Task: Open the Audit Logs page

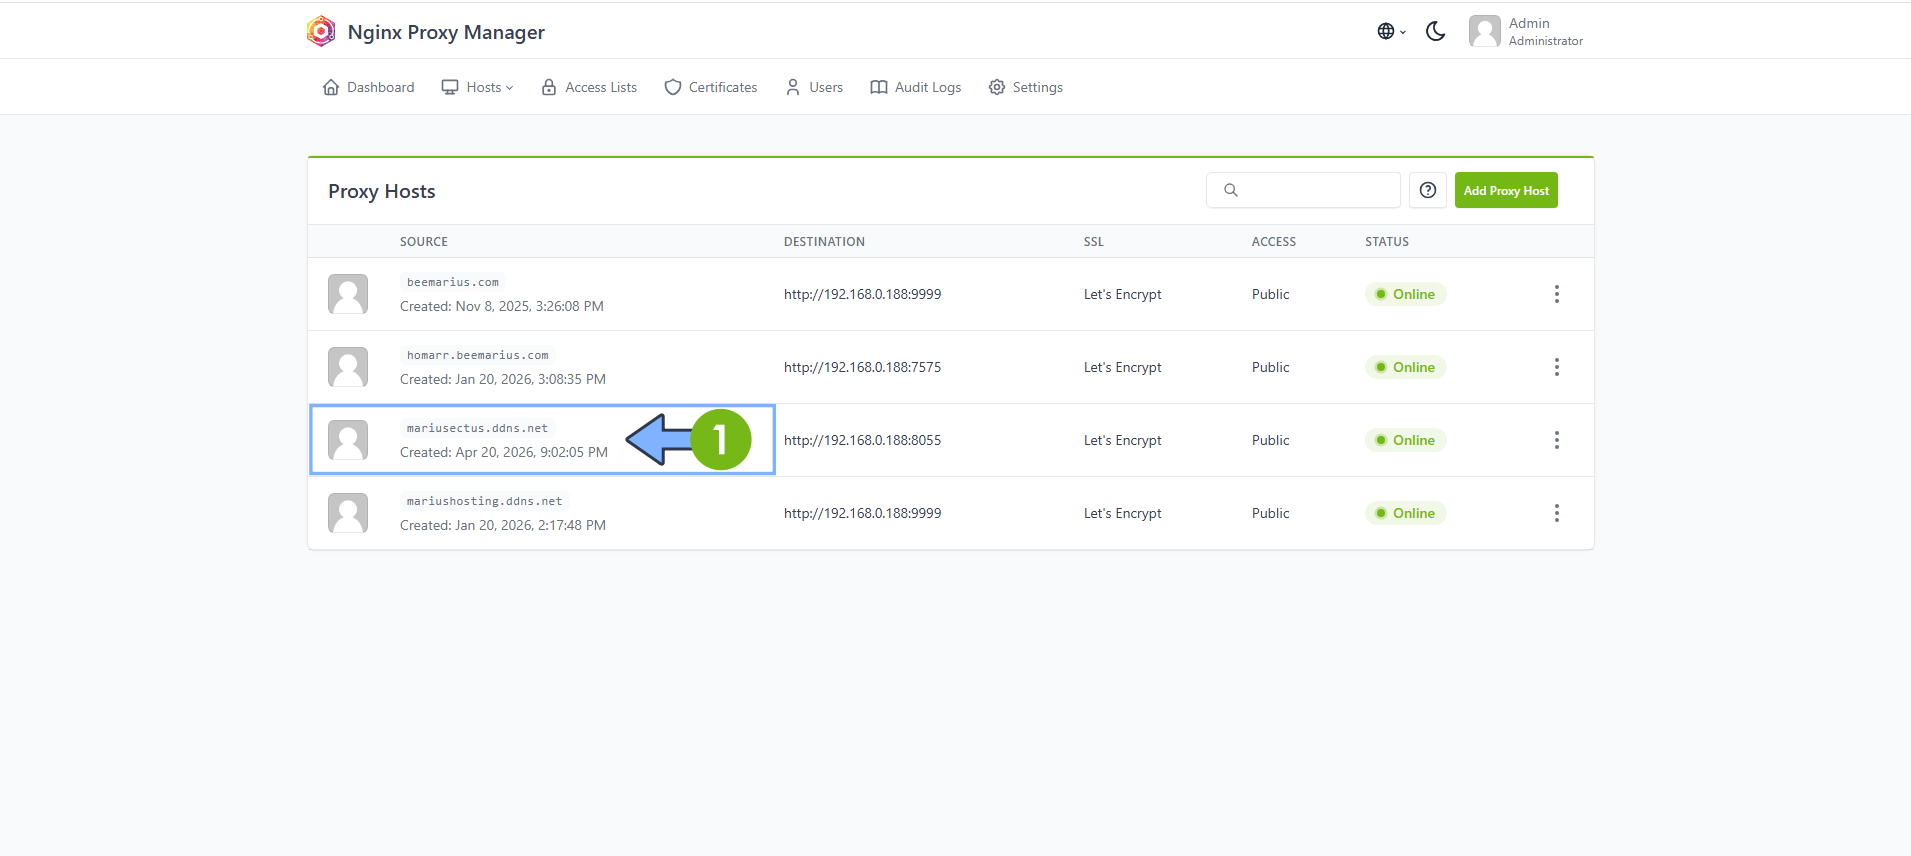Action: [916, 87]
